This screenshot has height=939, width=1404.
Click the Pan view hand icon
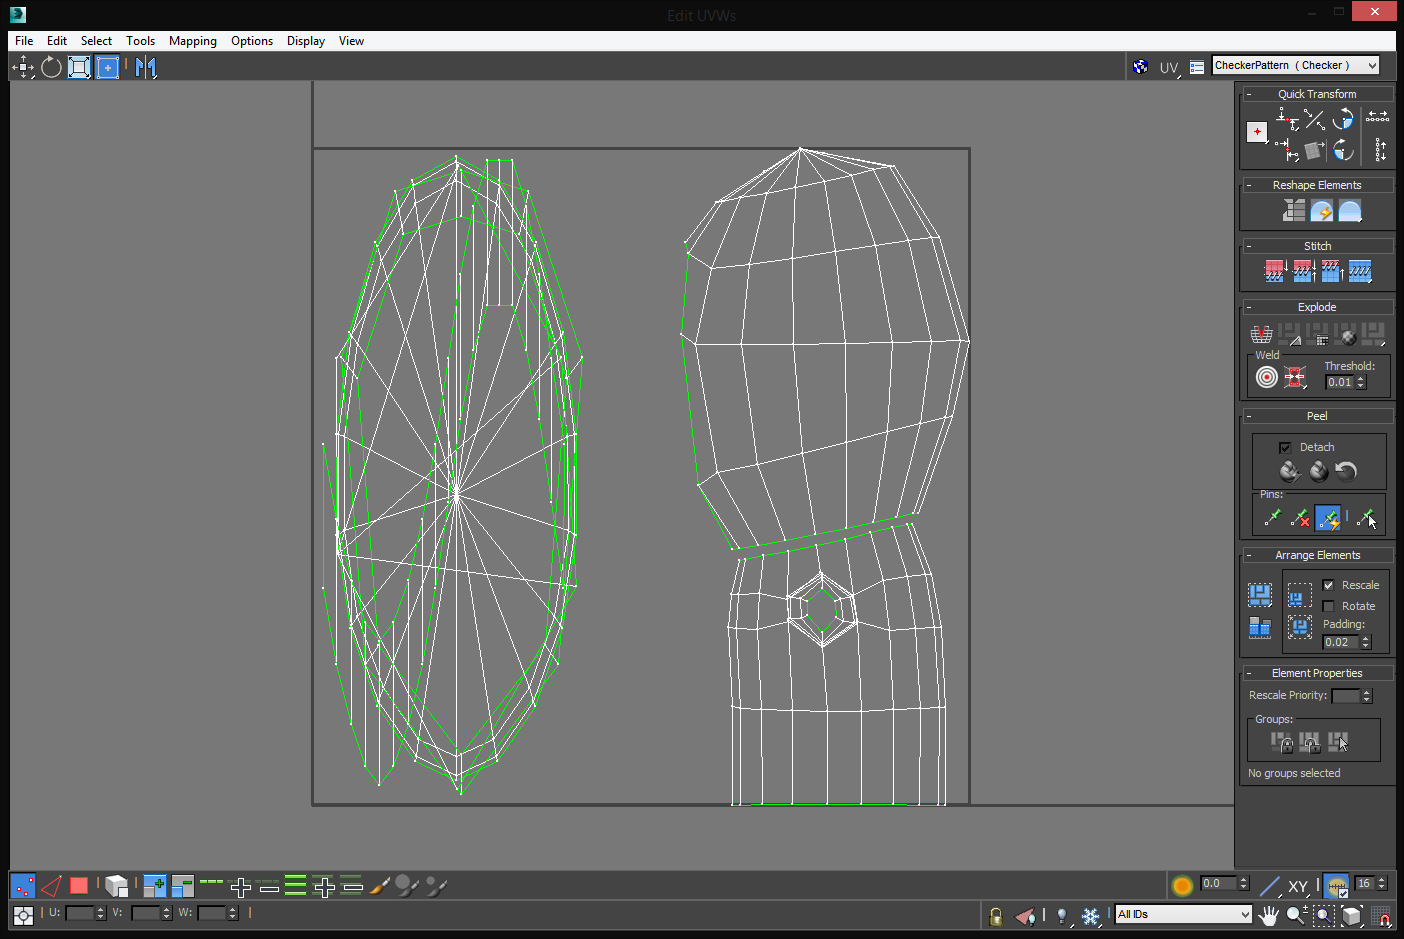[1268, 915]
